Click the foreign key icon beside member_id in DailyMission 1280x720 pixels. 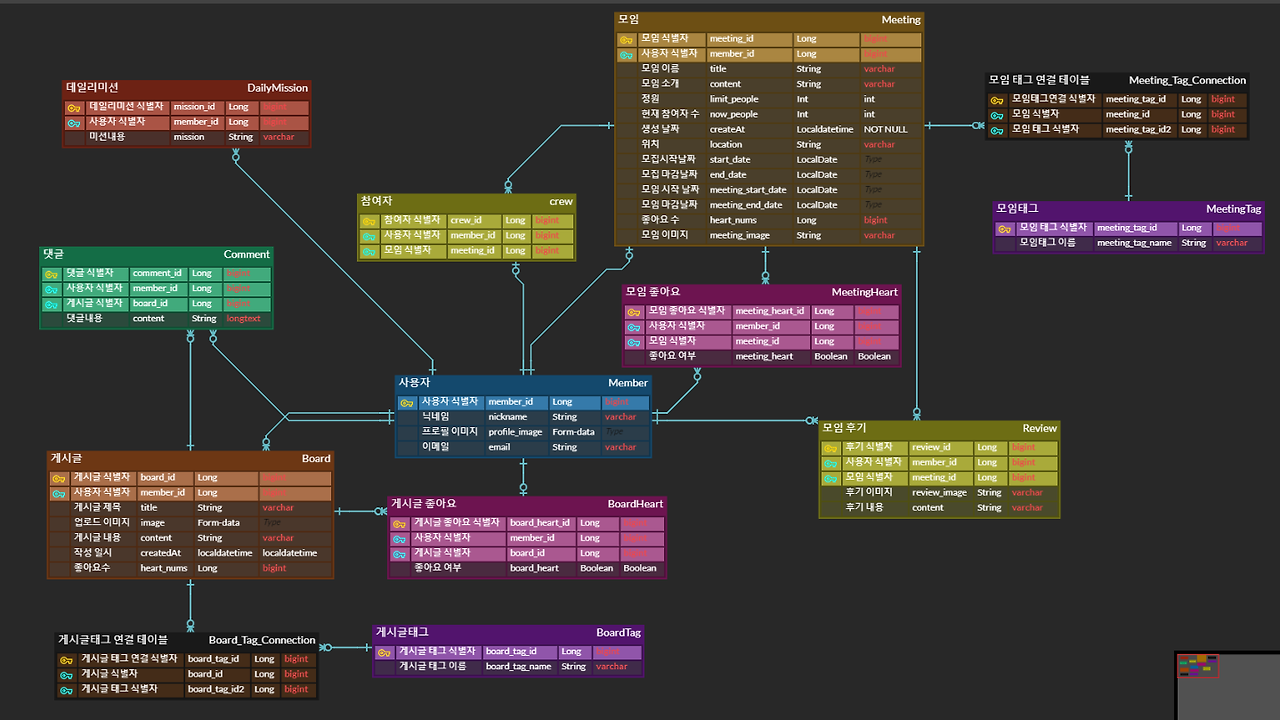click(74, 122)
